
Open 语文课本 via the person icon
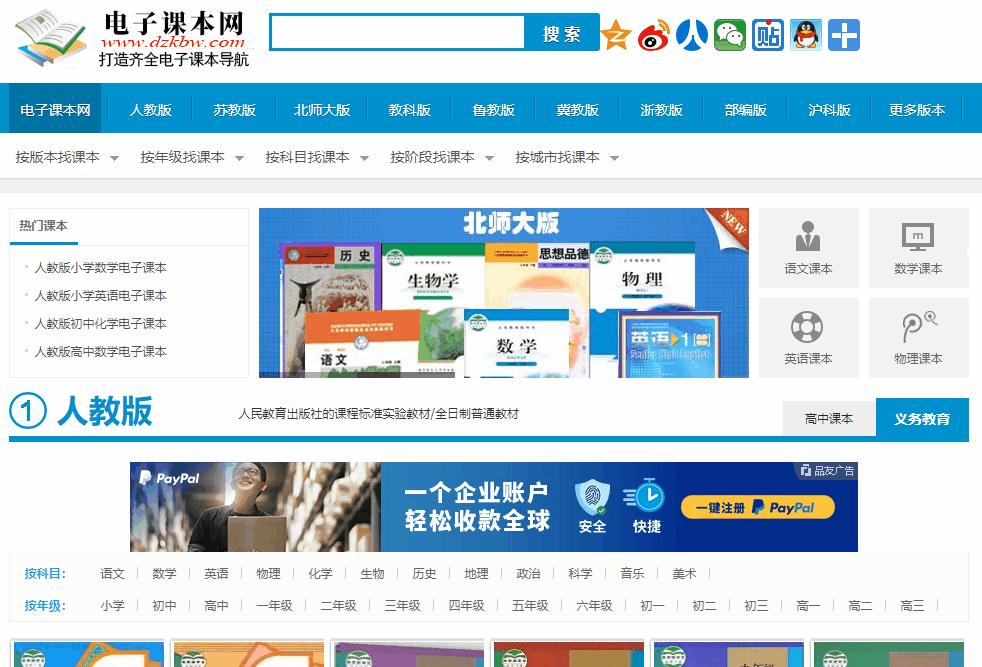[x=808, y=247]
